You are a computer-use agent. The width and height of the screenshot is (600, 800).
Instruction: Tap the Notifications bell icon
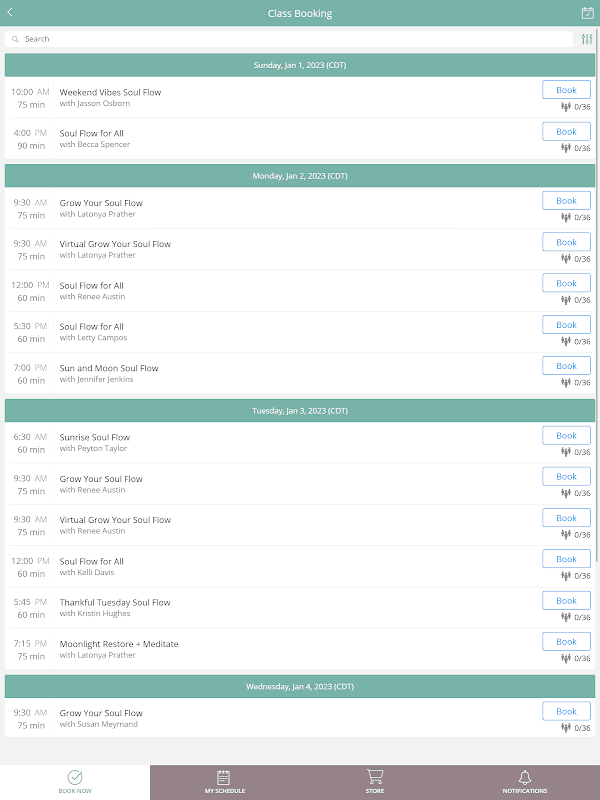(524, 777)
